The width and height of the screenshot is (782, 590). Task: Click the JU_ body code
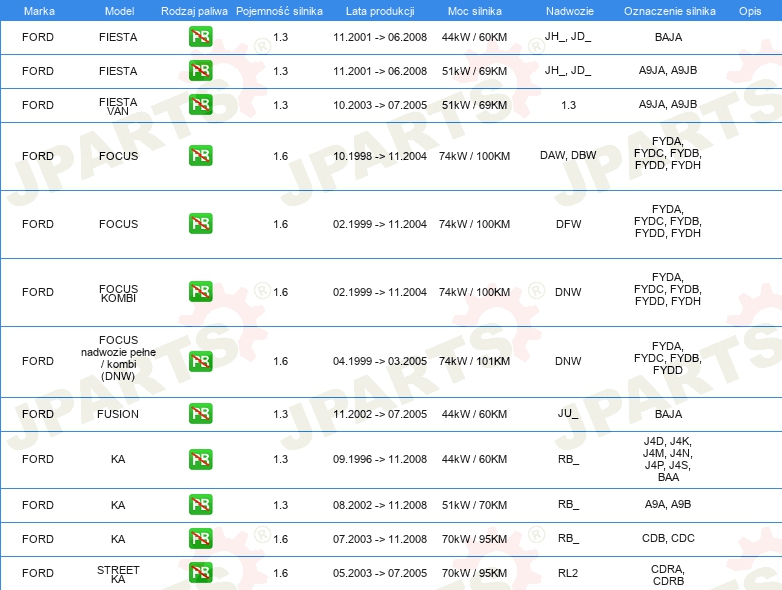(x=568, y=414)
